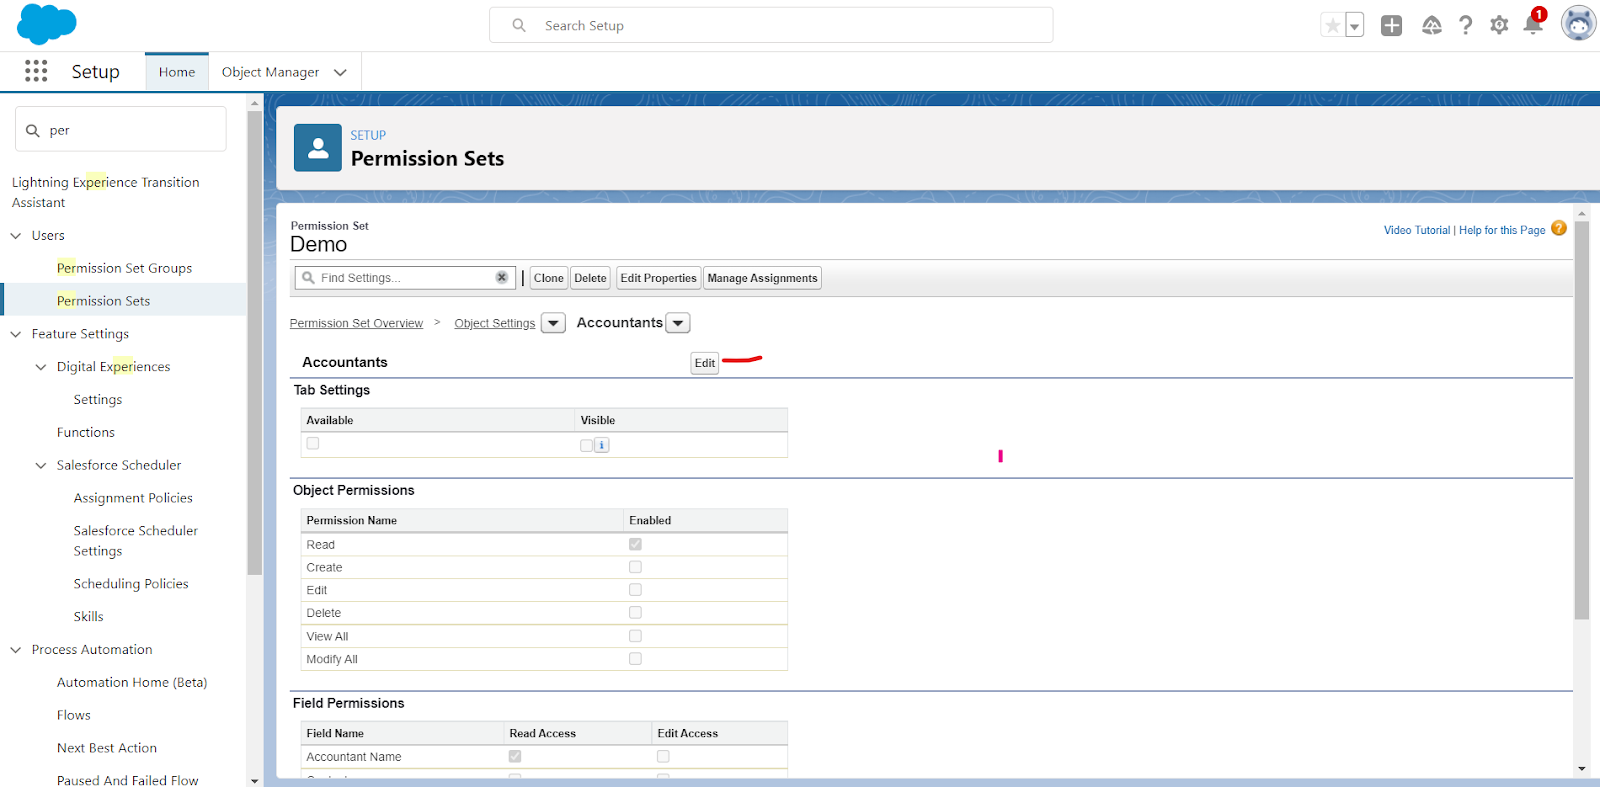
Task: Open Permission Set Groups in sidebar
Action: pyautogui.click(x=124, y=268)
